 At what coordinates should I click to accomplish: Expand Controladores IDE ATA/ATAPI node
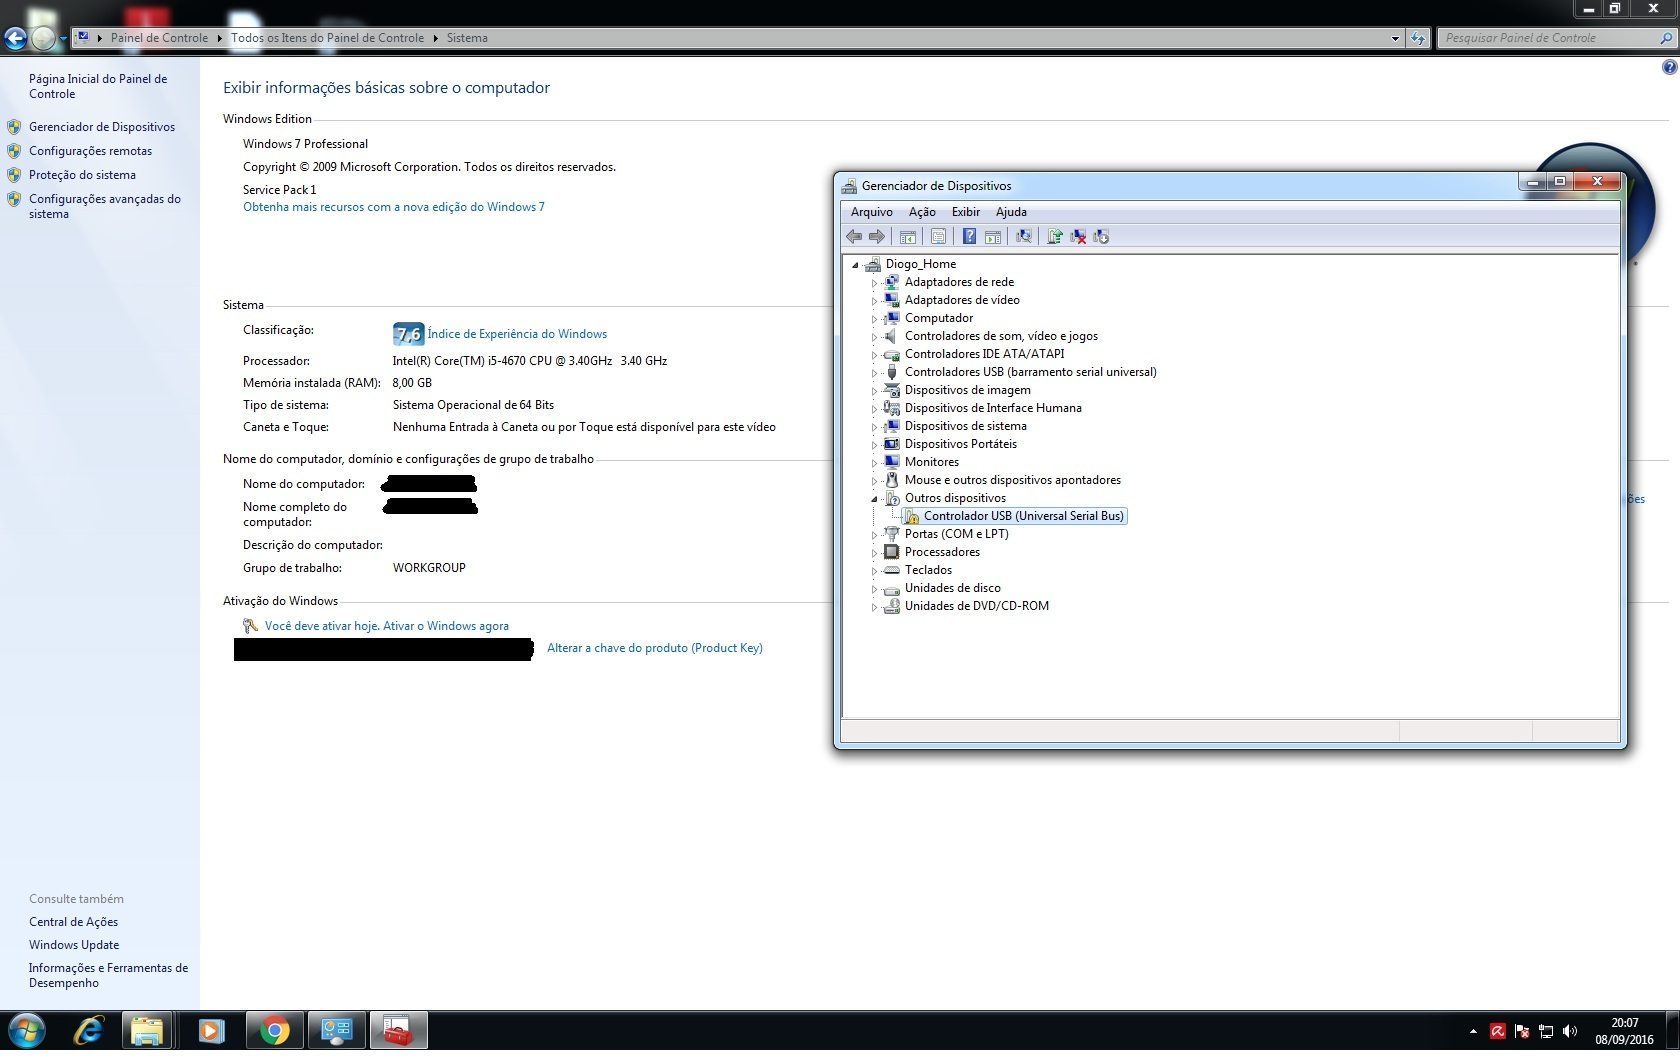(x=874, y=355)
